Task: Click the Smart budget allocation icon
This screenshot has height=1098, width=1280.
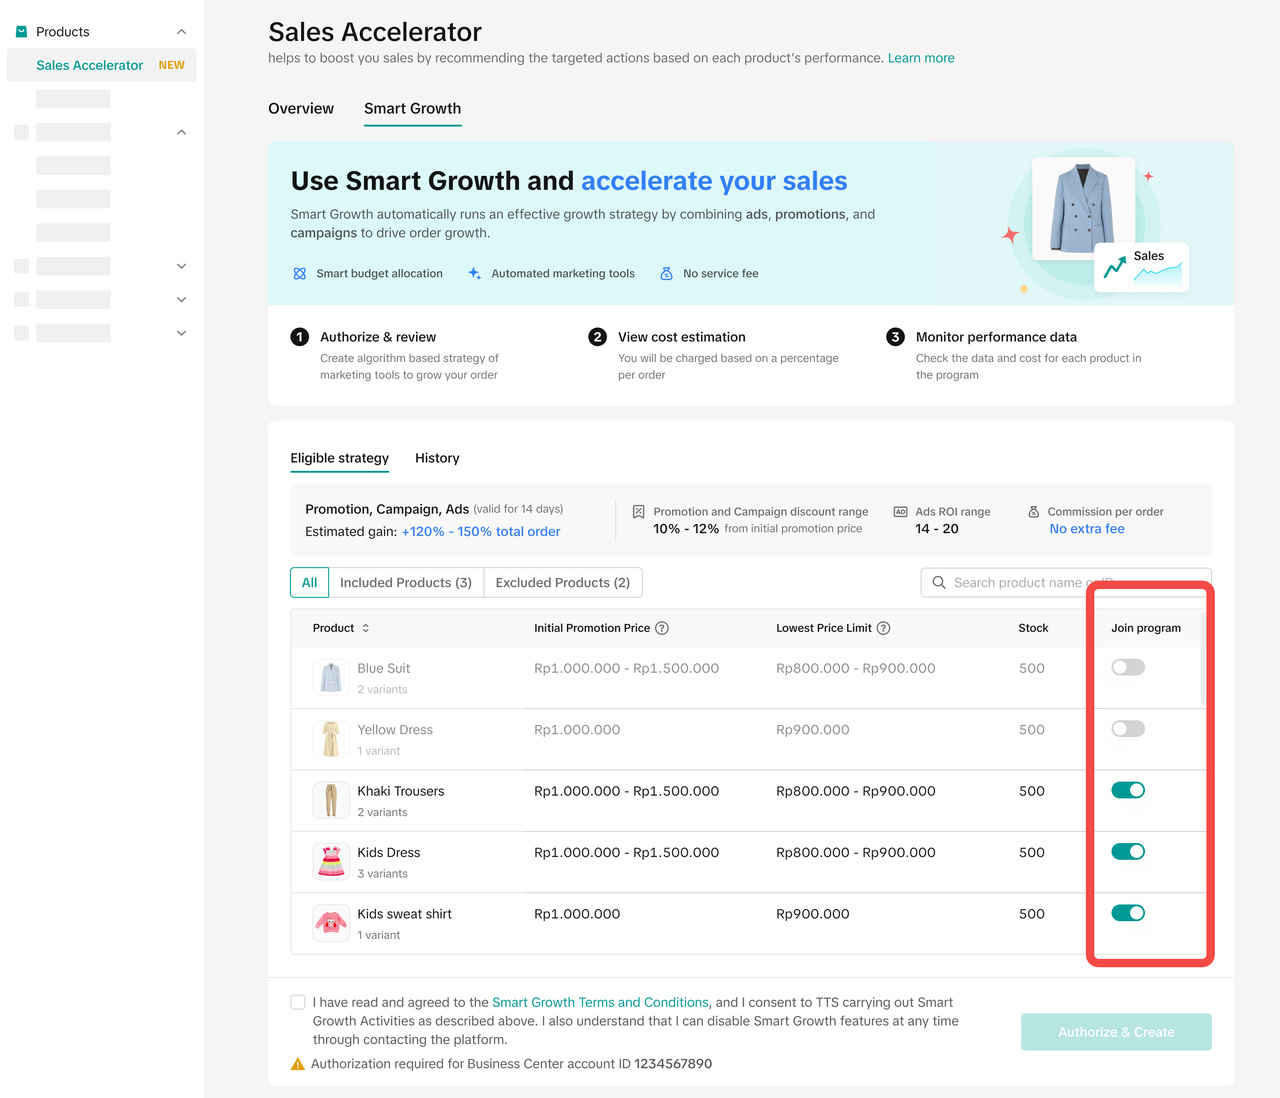Action: tap(300, 274)
